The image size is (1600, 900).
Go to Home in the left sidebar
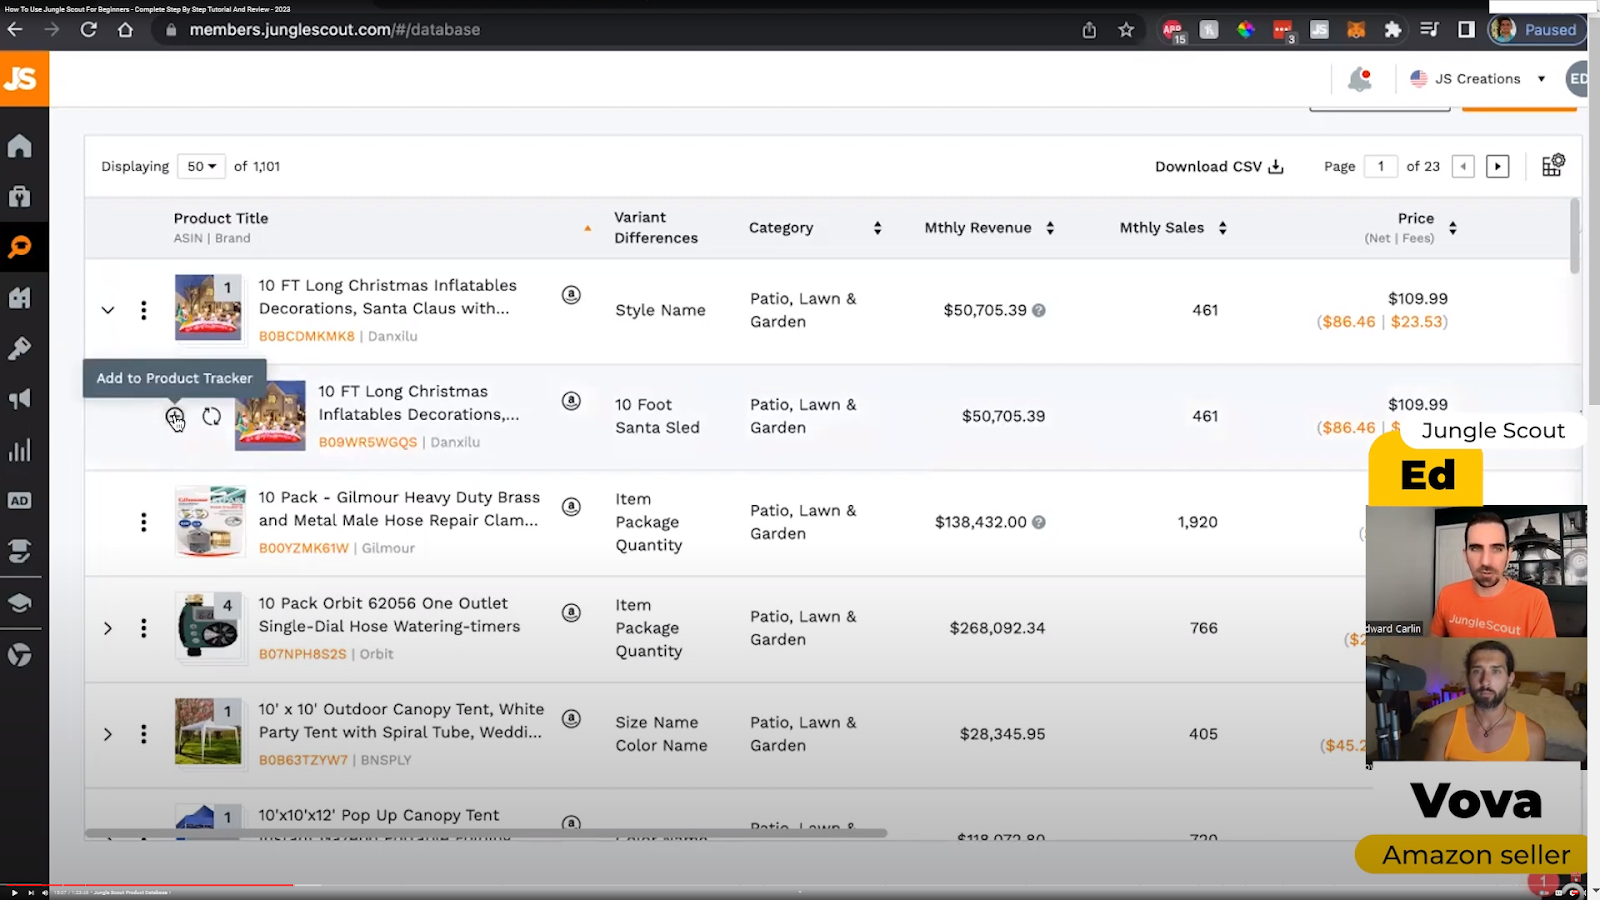[20, 146]
